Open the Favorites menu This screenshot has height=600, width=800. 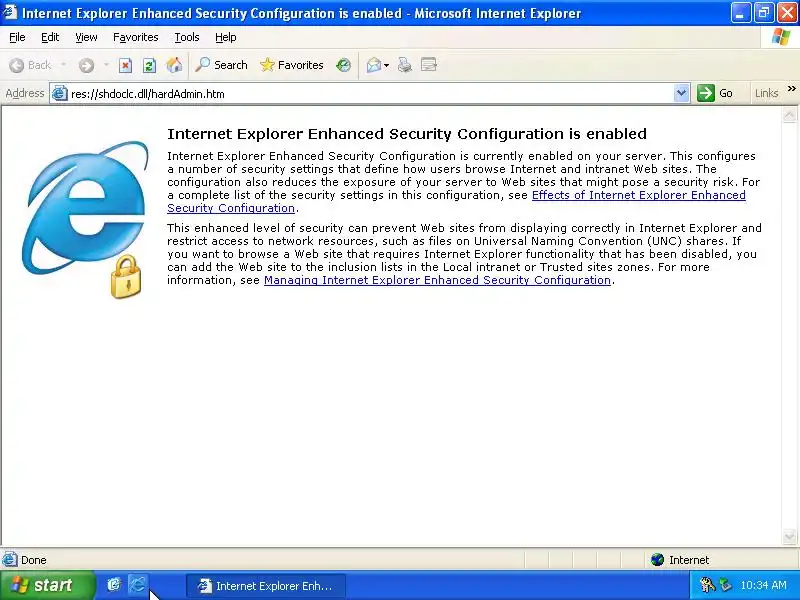coord(136,37)
